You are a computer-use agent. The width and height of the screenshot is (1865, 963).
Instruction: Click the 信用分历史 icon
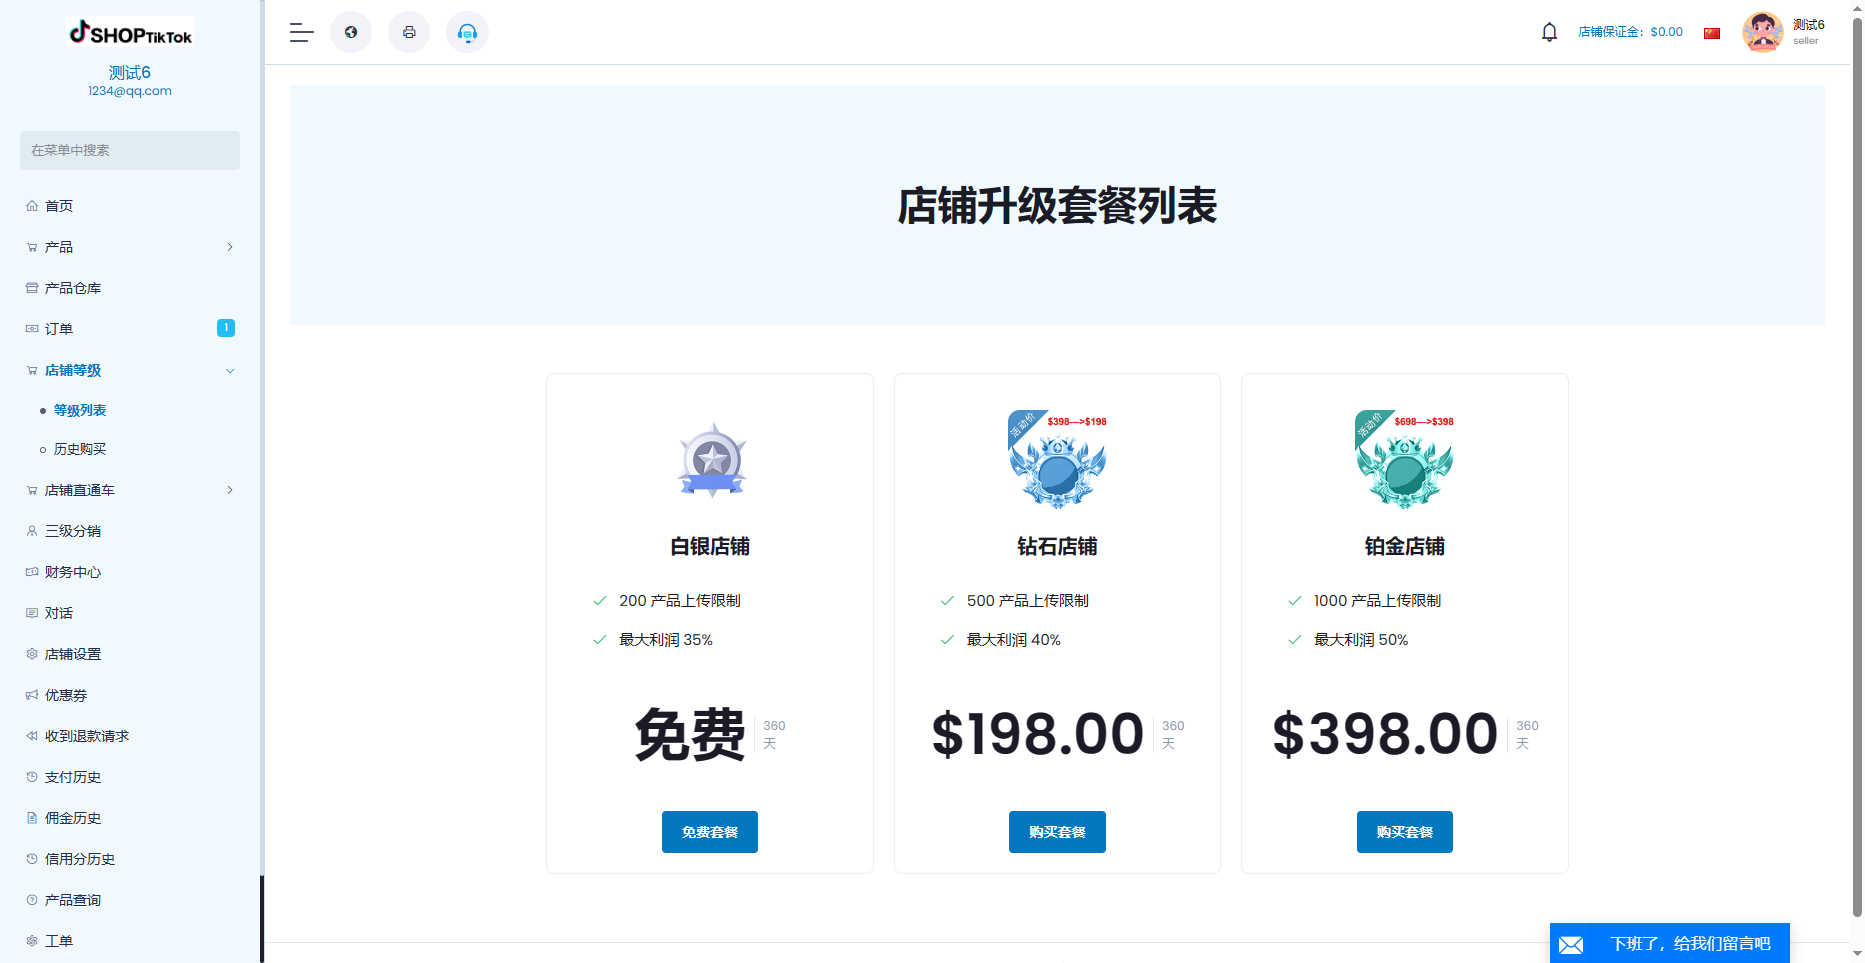pos(32,859)
